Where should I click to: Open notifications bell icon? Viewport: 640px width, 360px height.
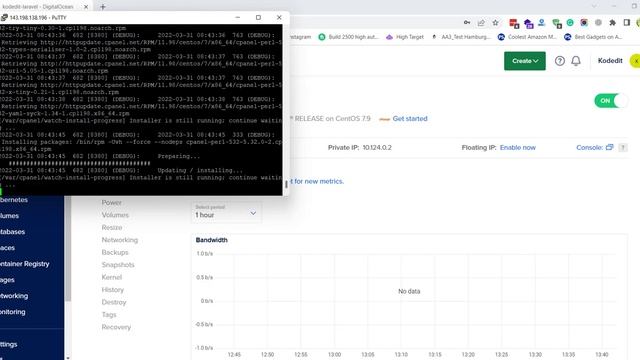pyautogui.click(x=576, y=61)
